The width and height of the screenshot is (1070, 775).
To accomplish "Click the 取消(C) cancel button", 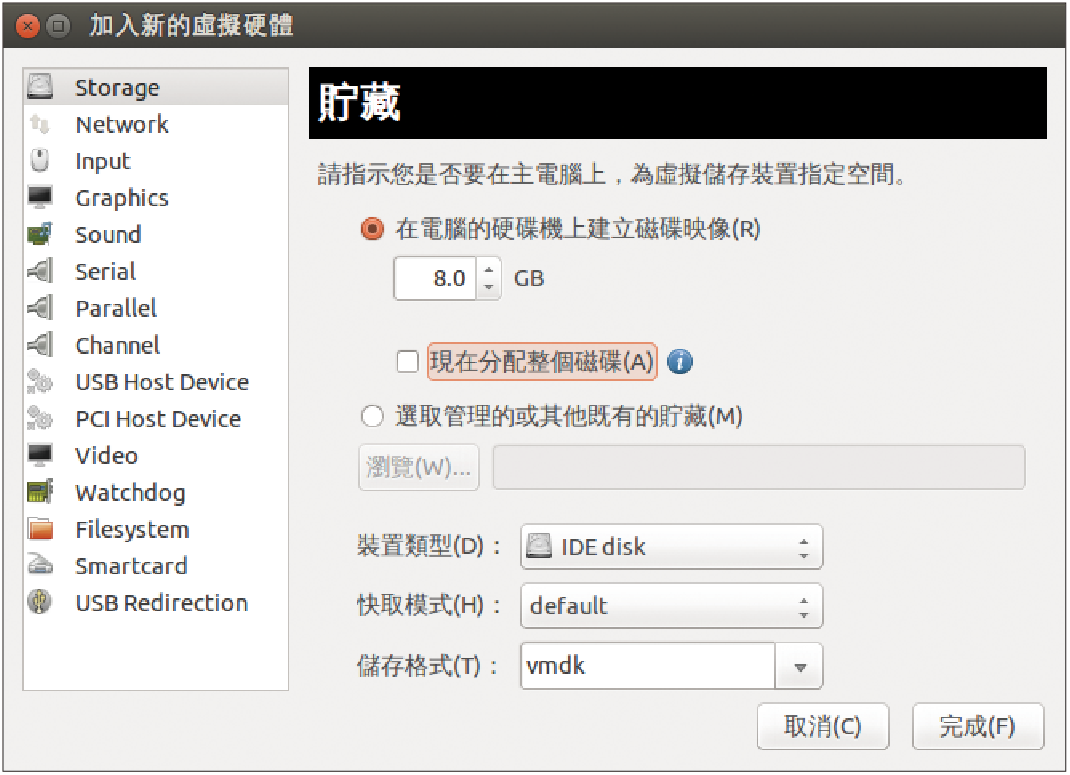I will tap(822, 727).
